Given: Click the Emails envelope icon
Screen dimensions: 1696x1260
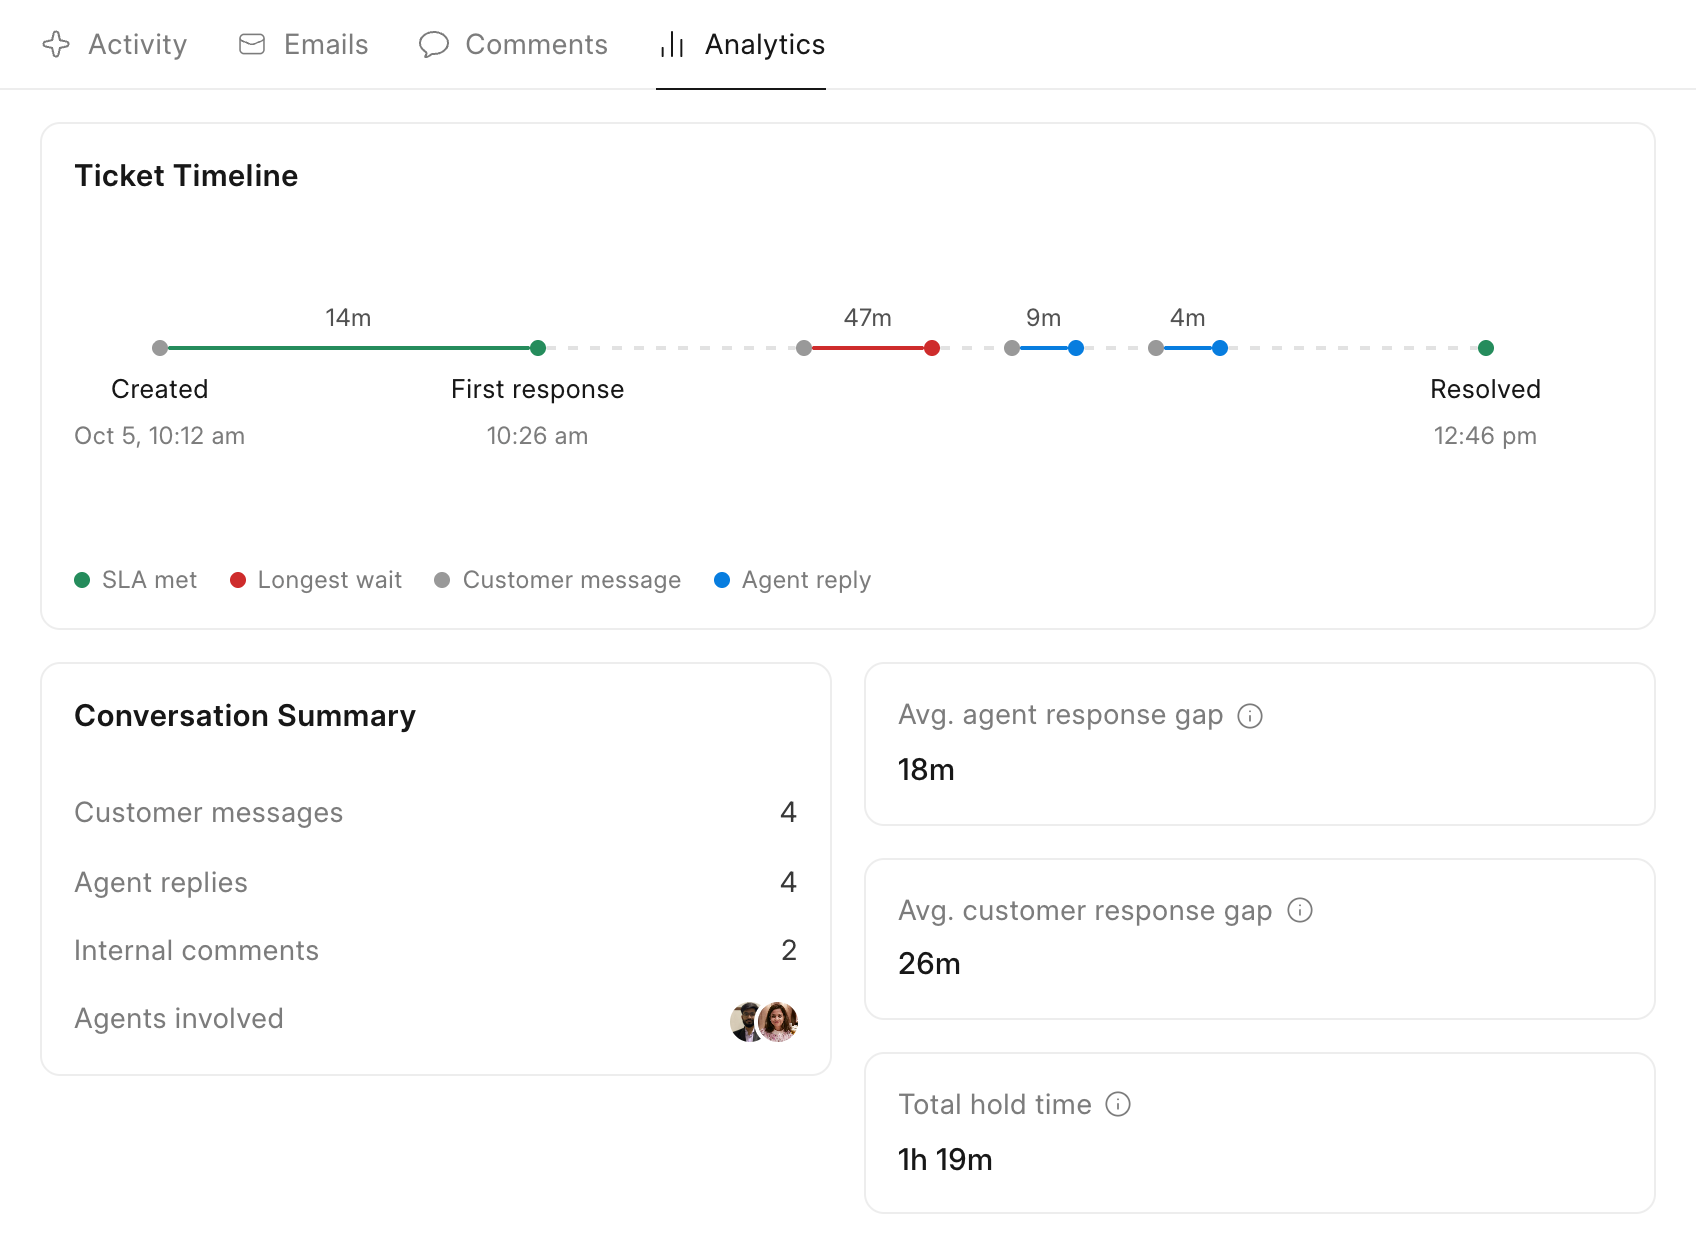Looking at the screenshot, I should [252, 44].
